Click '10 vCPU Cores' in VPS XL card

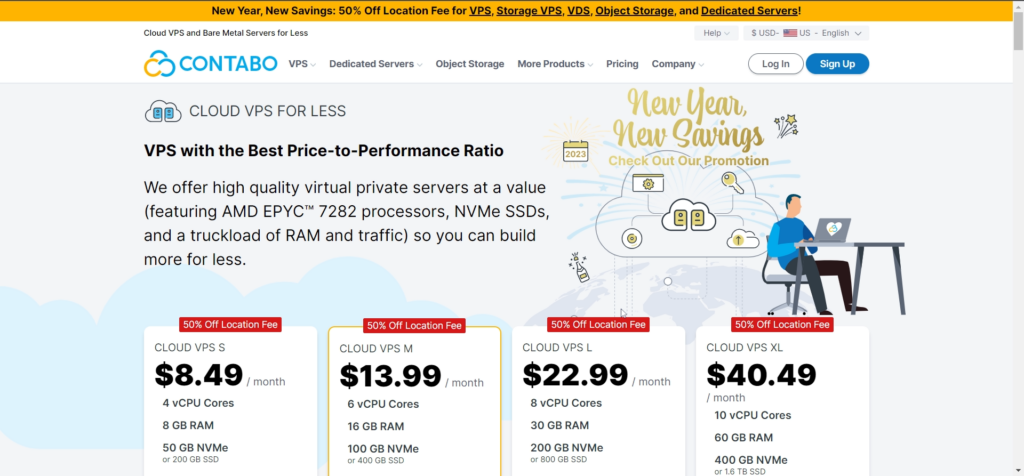tap(752, 415)
